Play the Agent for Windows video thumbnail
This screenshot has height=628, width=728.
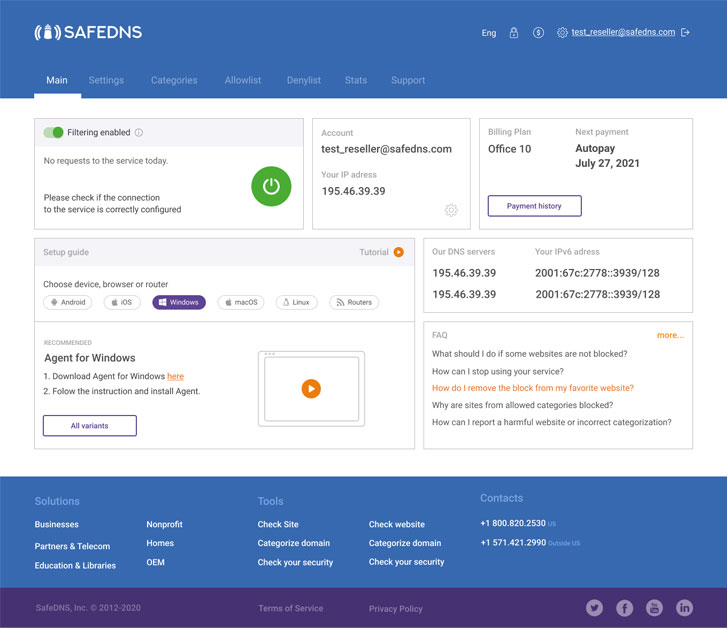coord(311,389)
